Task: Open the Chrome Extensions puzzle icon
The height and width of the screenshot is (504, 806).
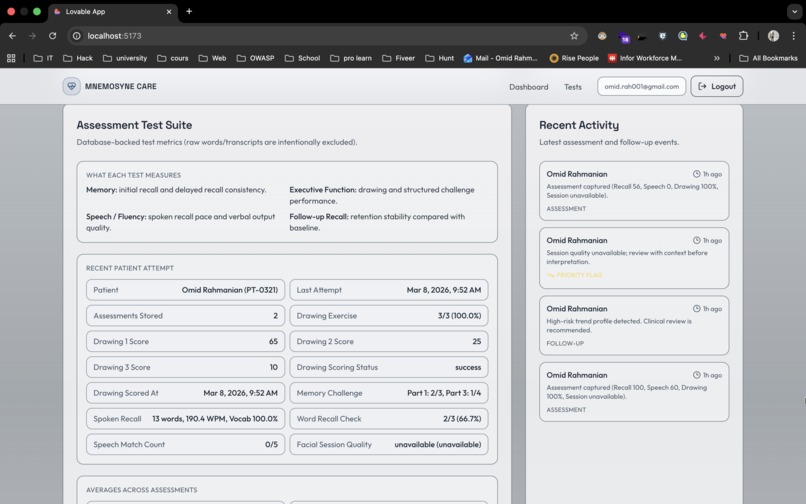Action: [743, 36]
